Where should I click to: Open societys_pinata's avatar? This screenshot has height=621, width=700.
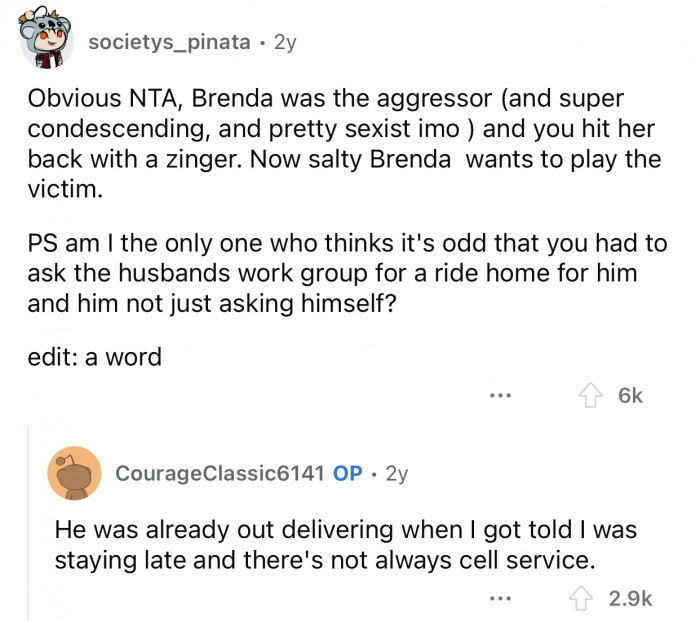tap(46, 38)
